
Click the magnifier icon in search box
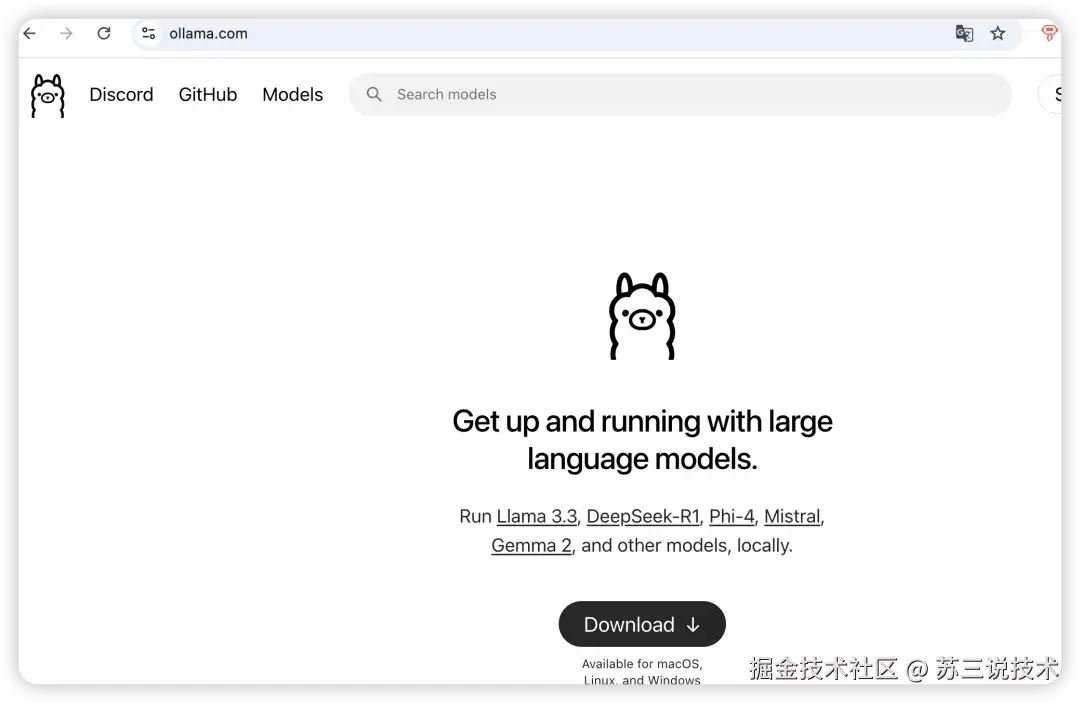tap(374, 94)
